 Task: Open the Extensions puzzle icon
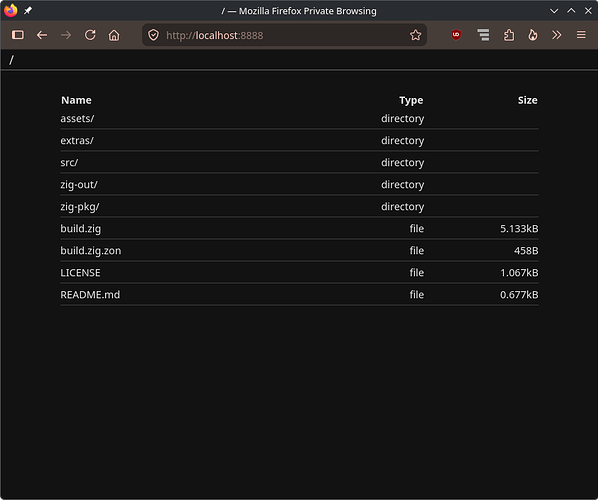pyautogui.click(x=509, y=35)
